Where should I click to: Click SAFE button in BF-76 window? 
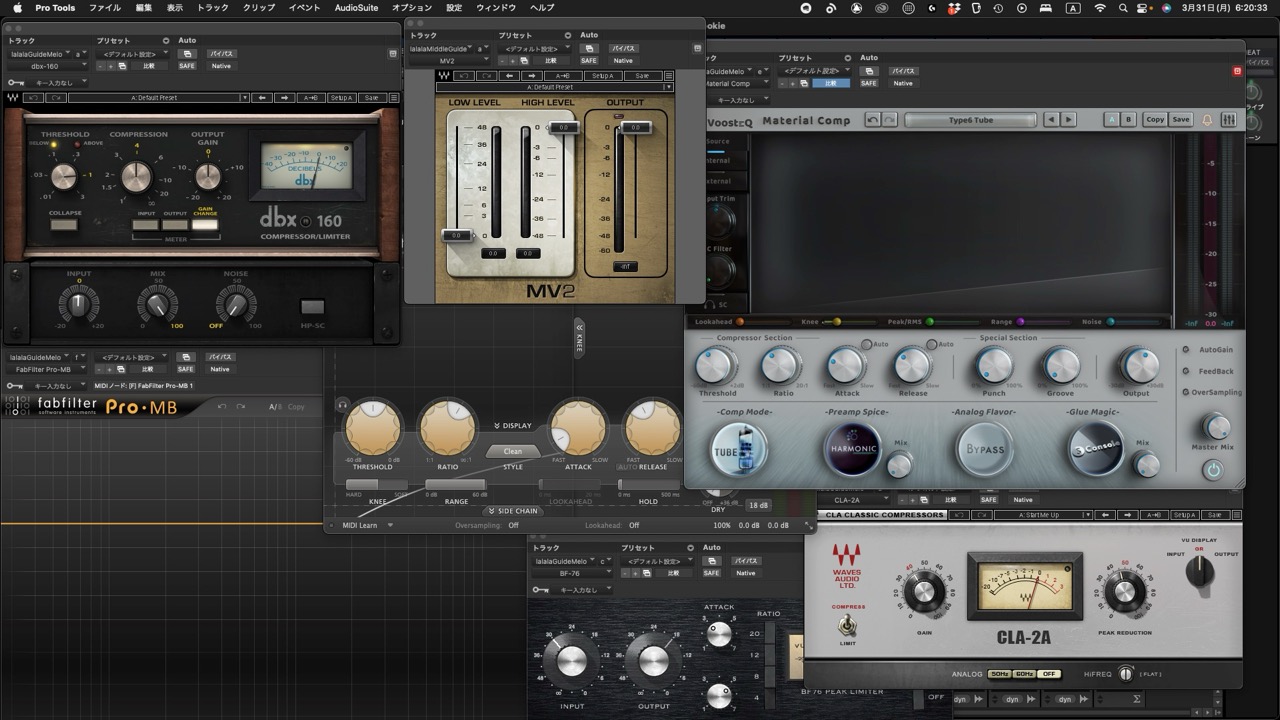(711, 573)
